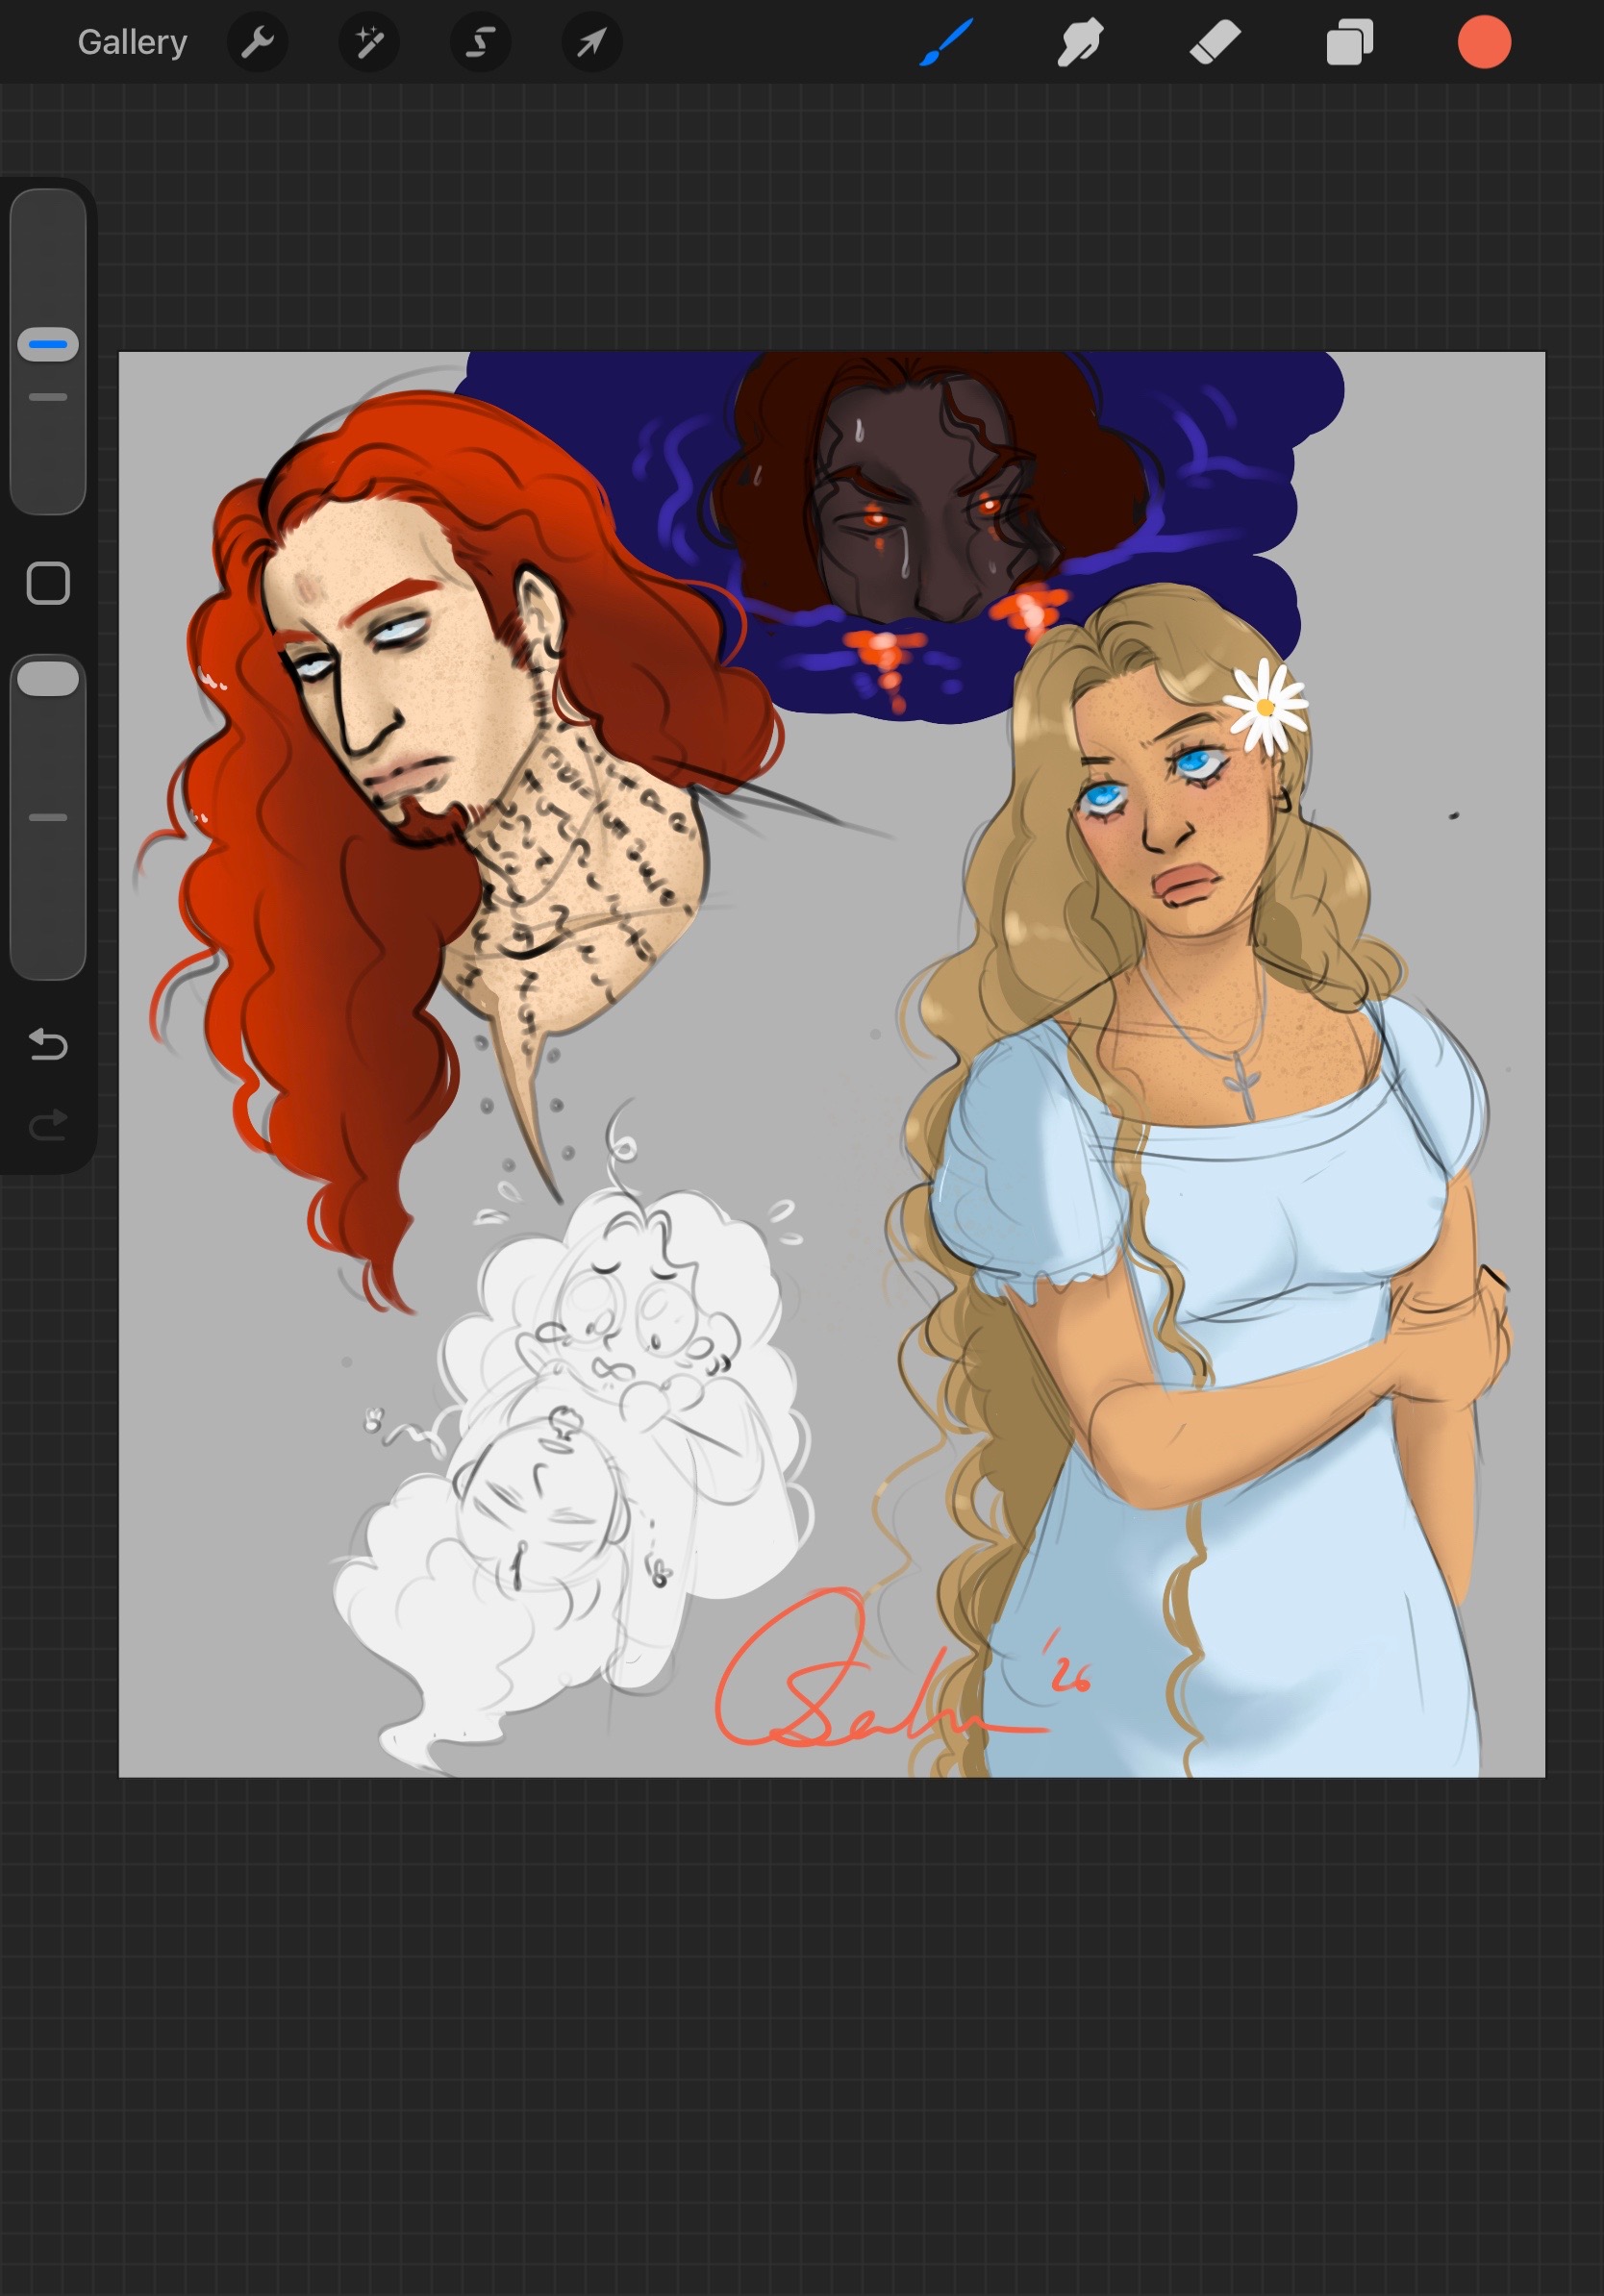Viewport: 1604px width, 2296px height.
Task: Undo the last stroke
Action: [48, 1044]
